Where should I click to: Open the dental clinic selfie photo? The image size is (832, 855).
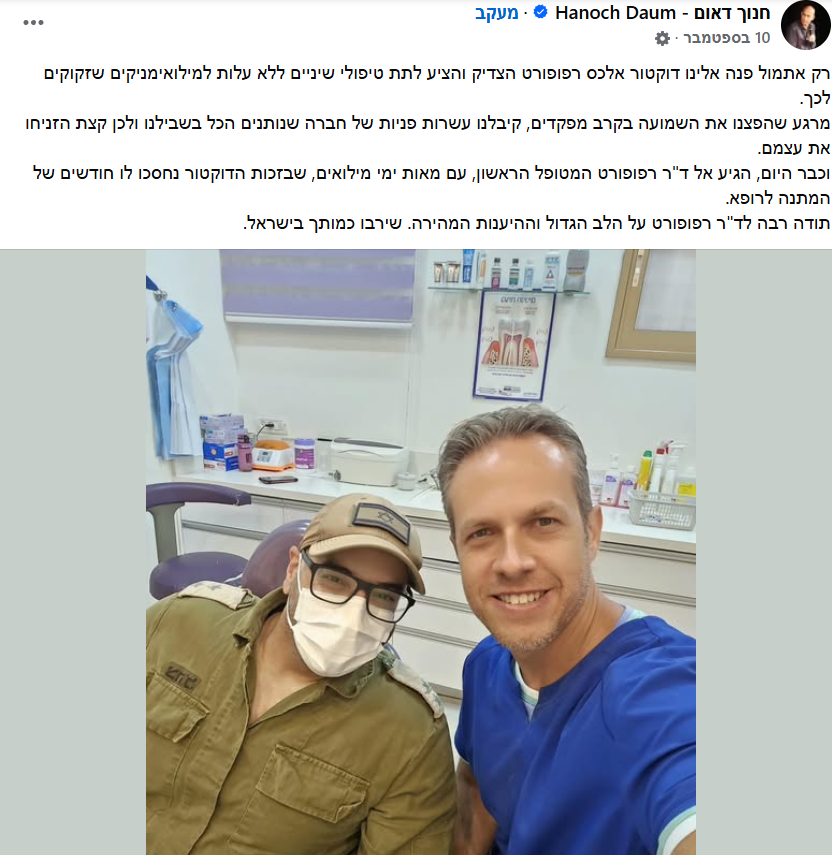(x=420, y=552)
